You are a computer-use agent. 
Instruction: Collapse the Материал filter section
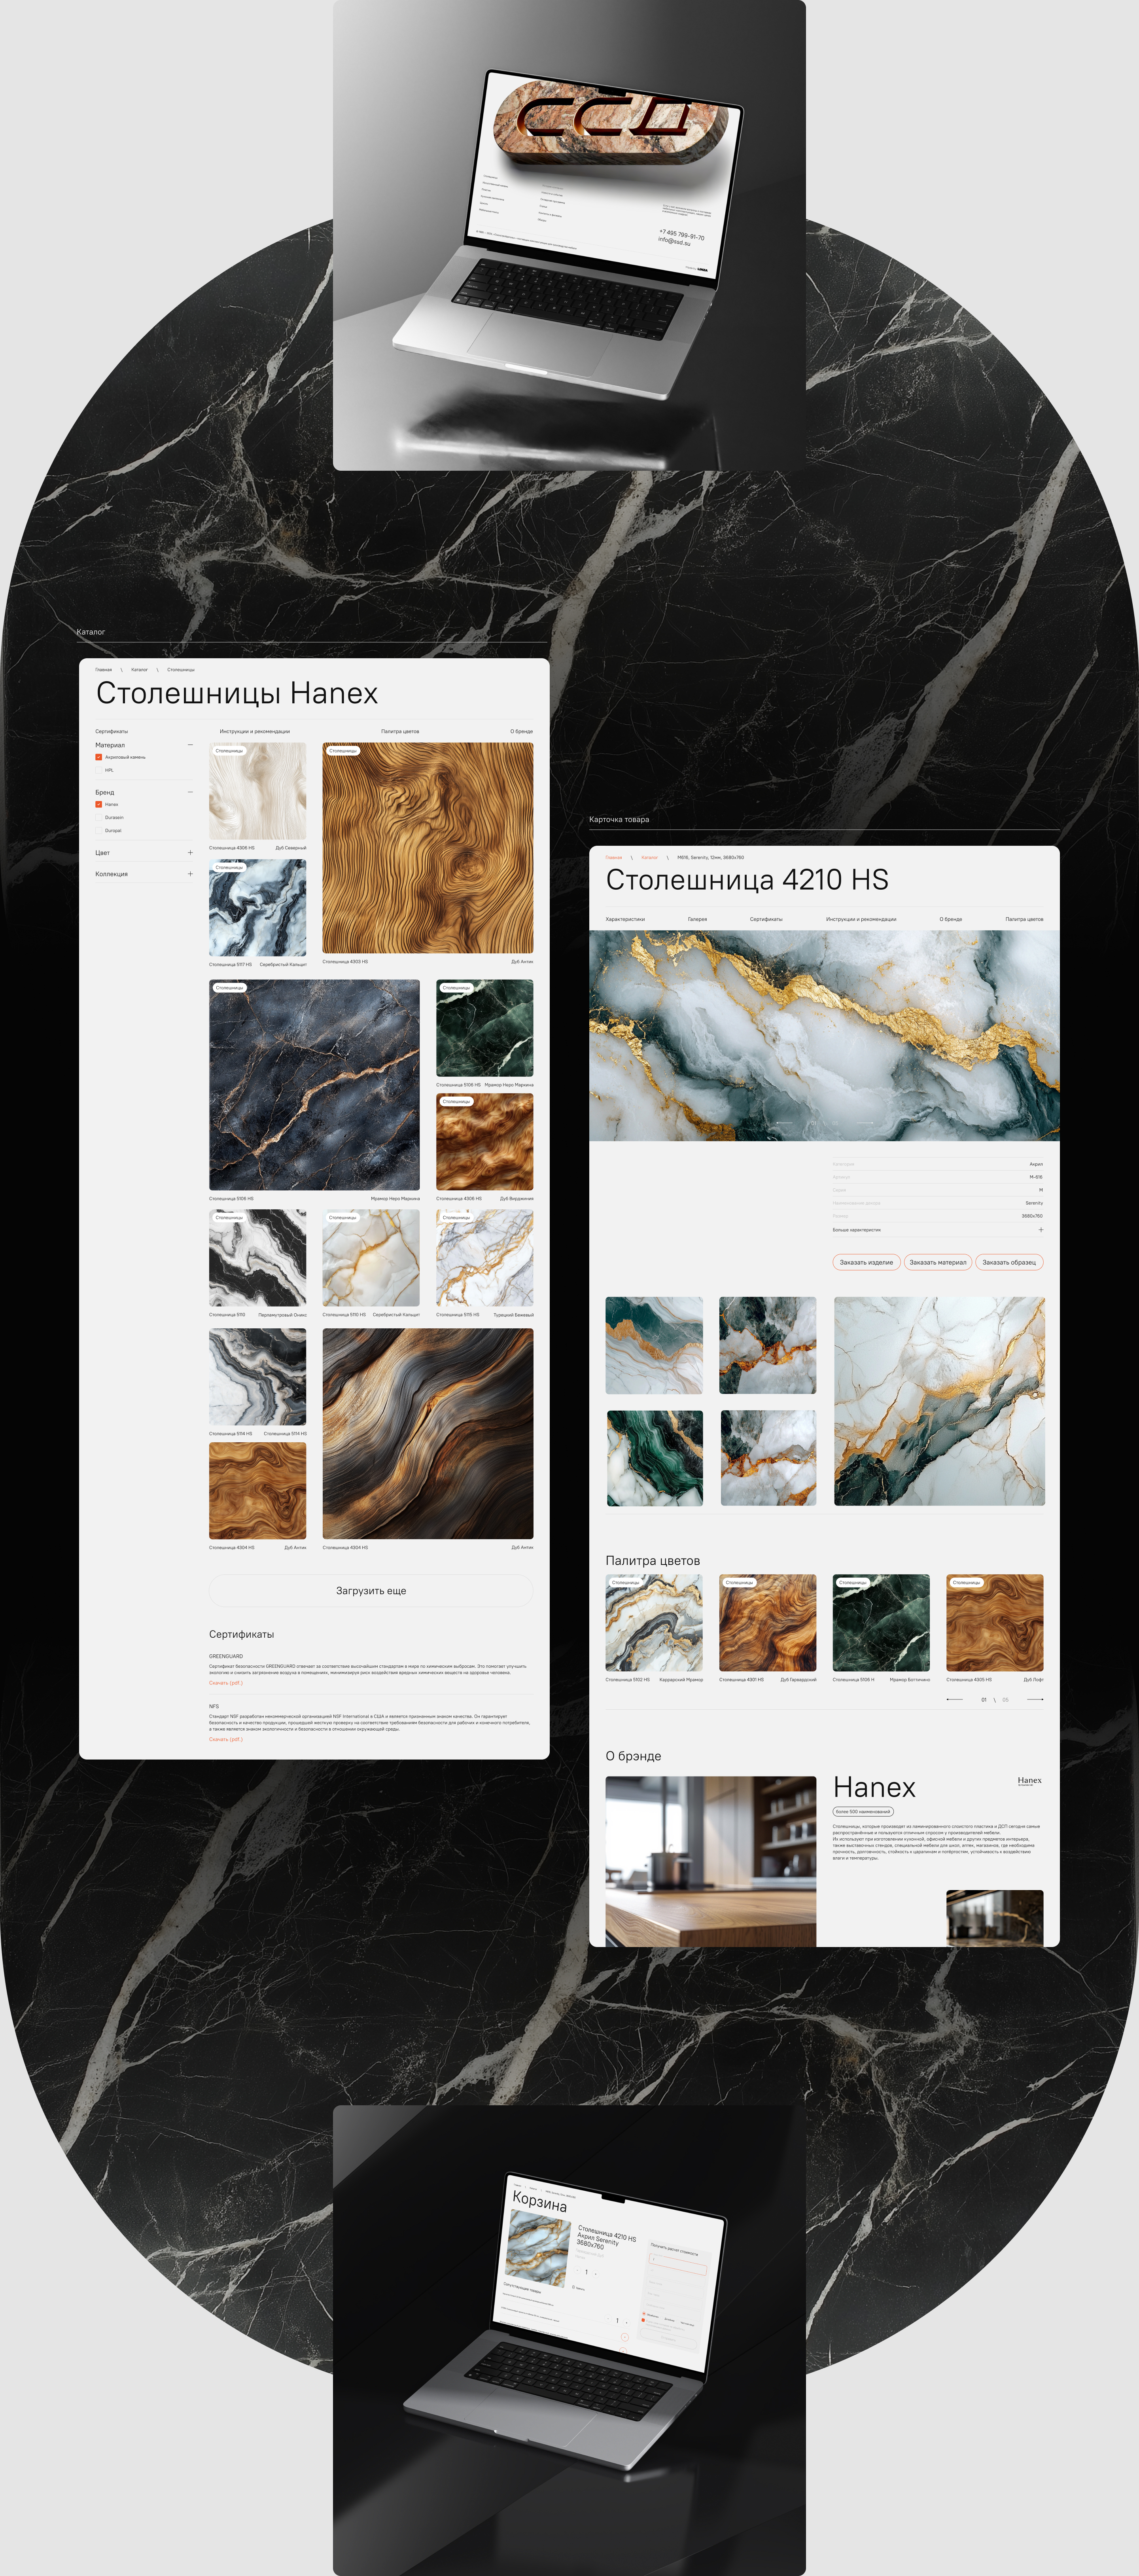click(190, 745)
